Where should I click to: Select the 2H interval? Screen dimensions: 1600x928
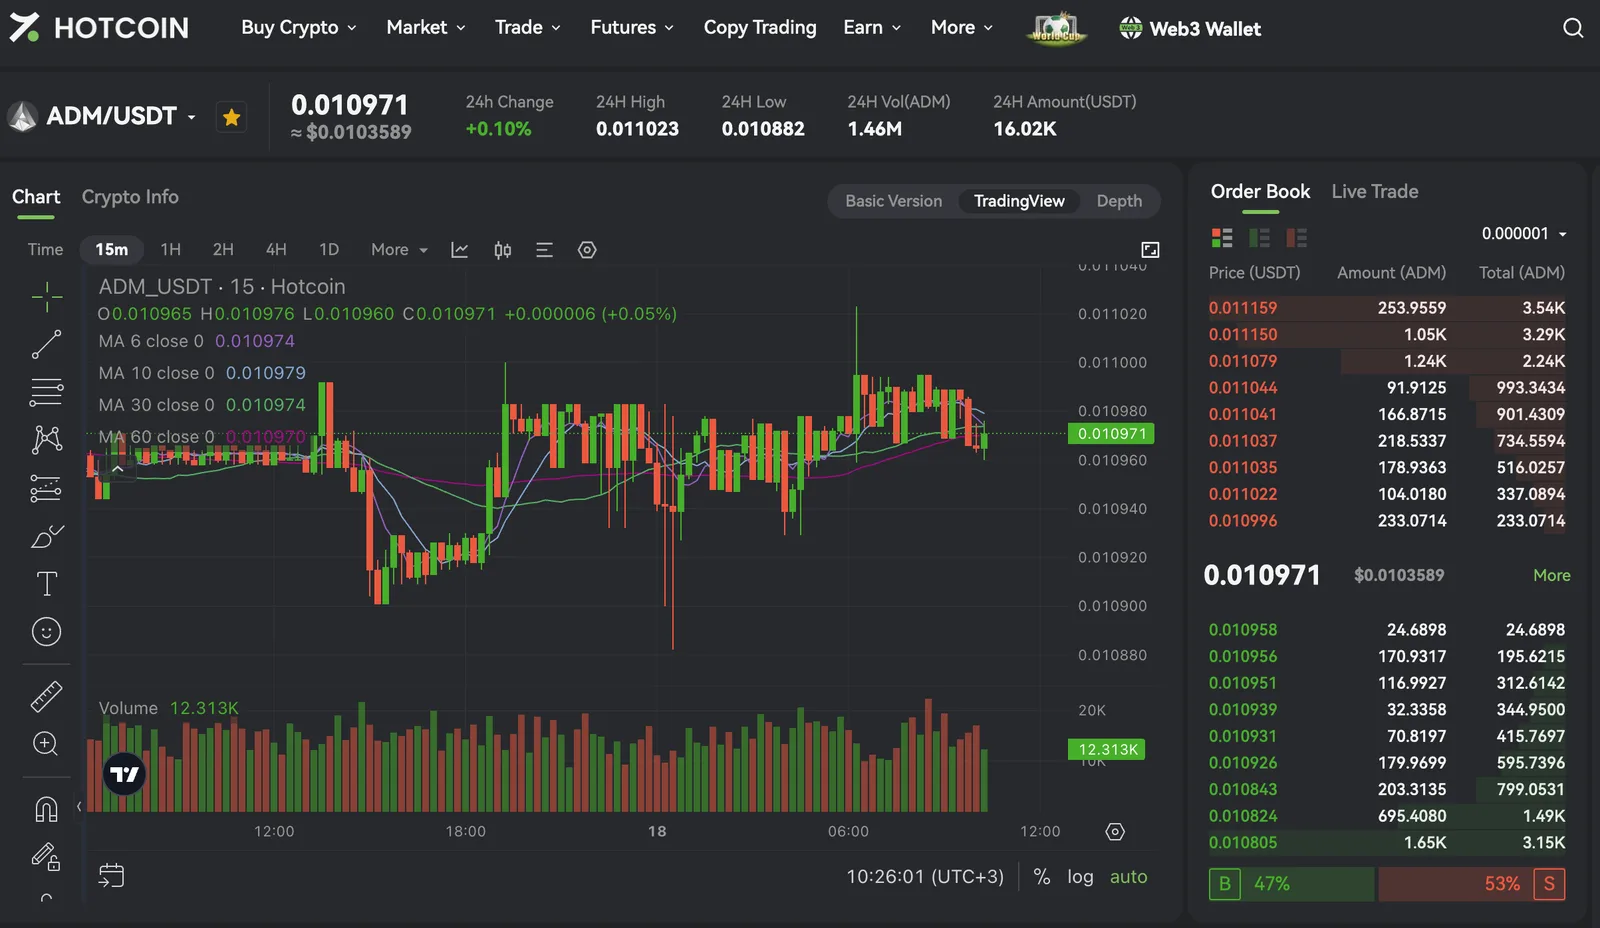(x=223, y=250)
